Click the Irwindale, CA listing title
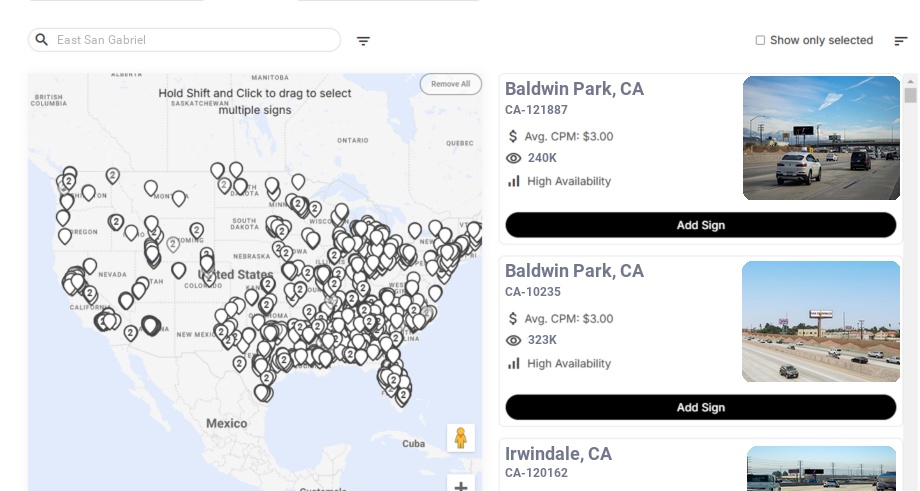 click(558, 454)
